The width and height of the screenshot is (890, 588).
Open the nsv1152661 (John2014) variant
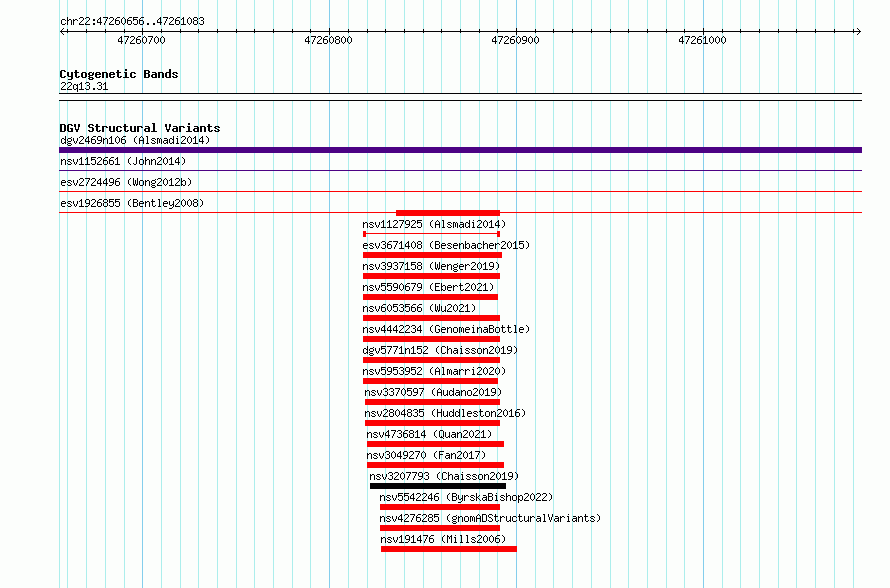(123, 161)
